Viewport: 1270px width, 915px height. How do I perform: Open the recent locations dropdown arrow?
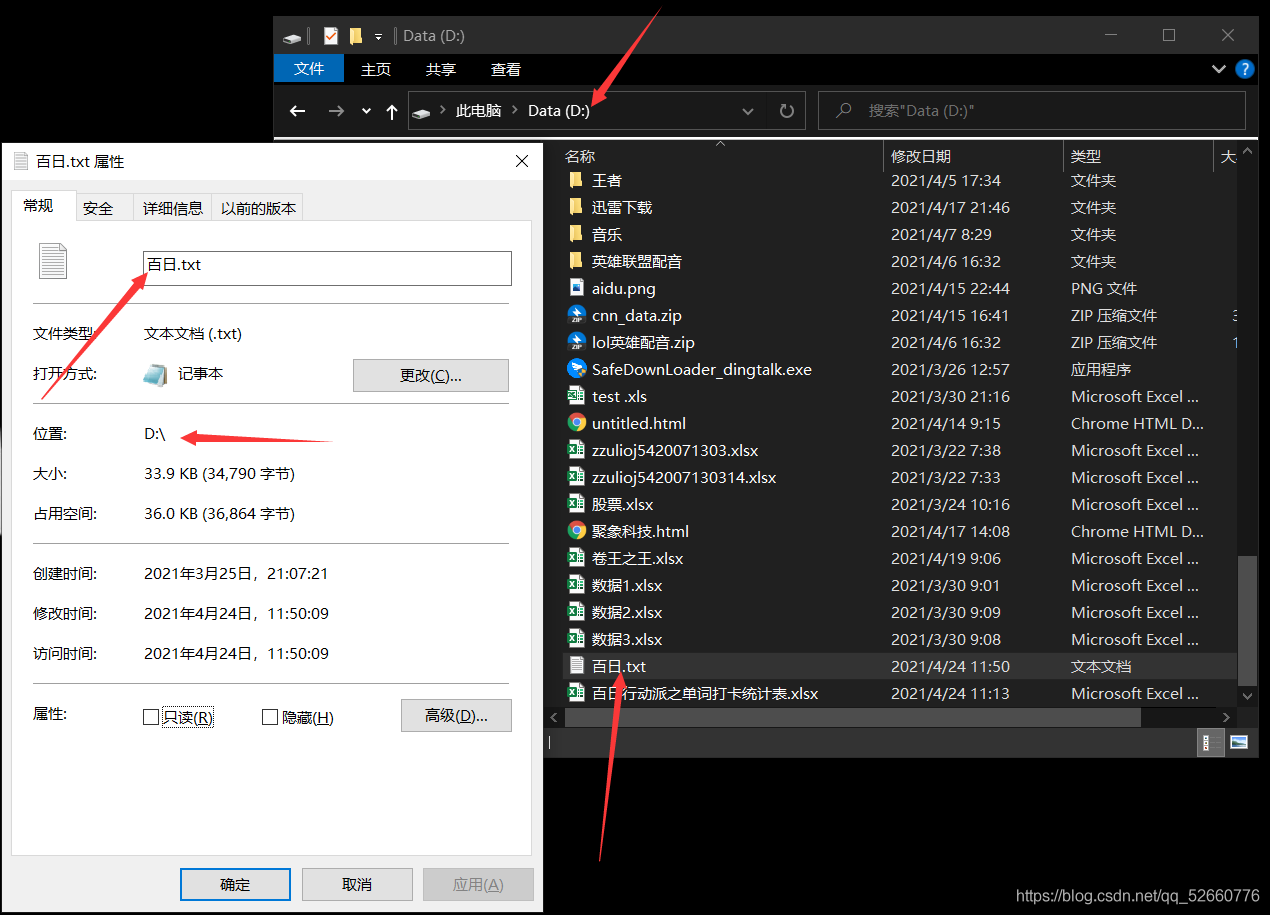[366, 111]
